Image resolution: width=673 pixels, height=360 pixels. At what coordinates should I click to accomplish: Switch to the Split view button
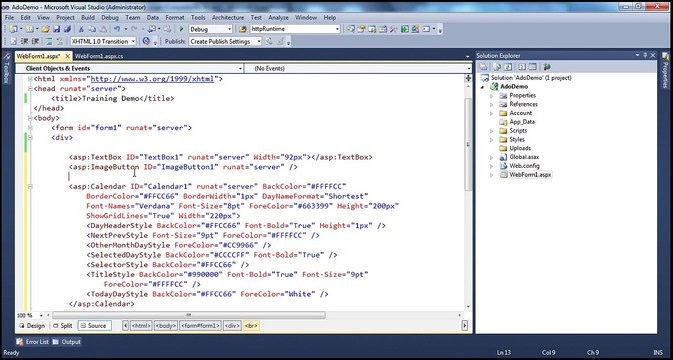pos(62,326)
